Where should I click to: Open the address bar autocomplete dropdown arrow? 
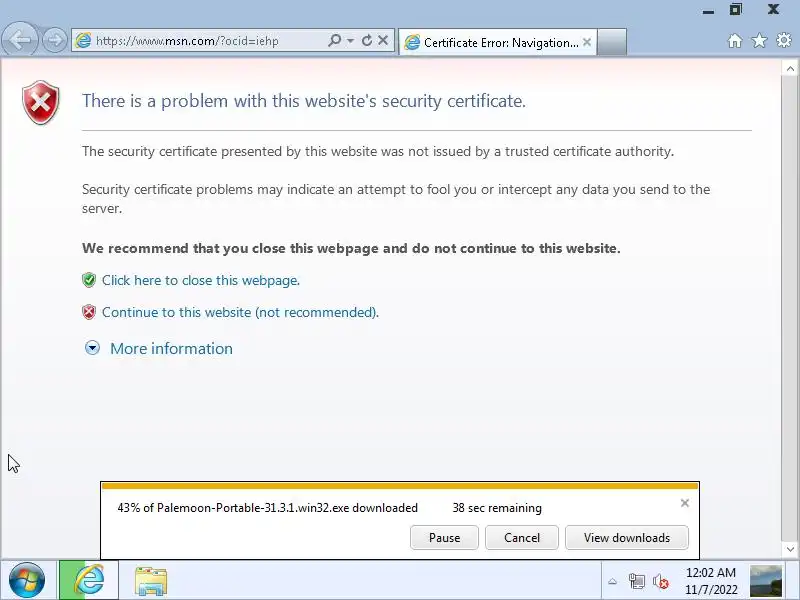coord(350,40)
